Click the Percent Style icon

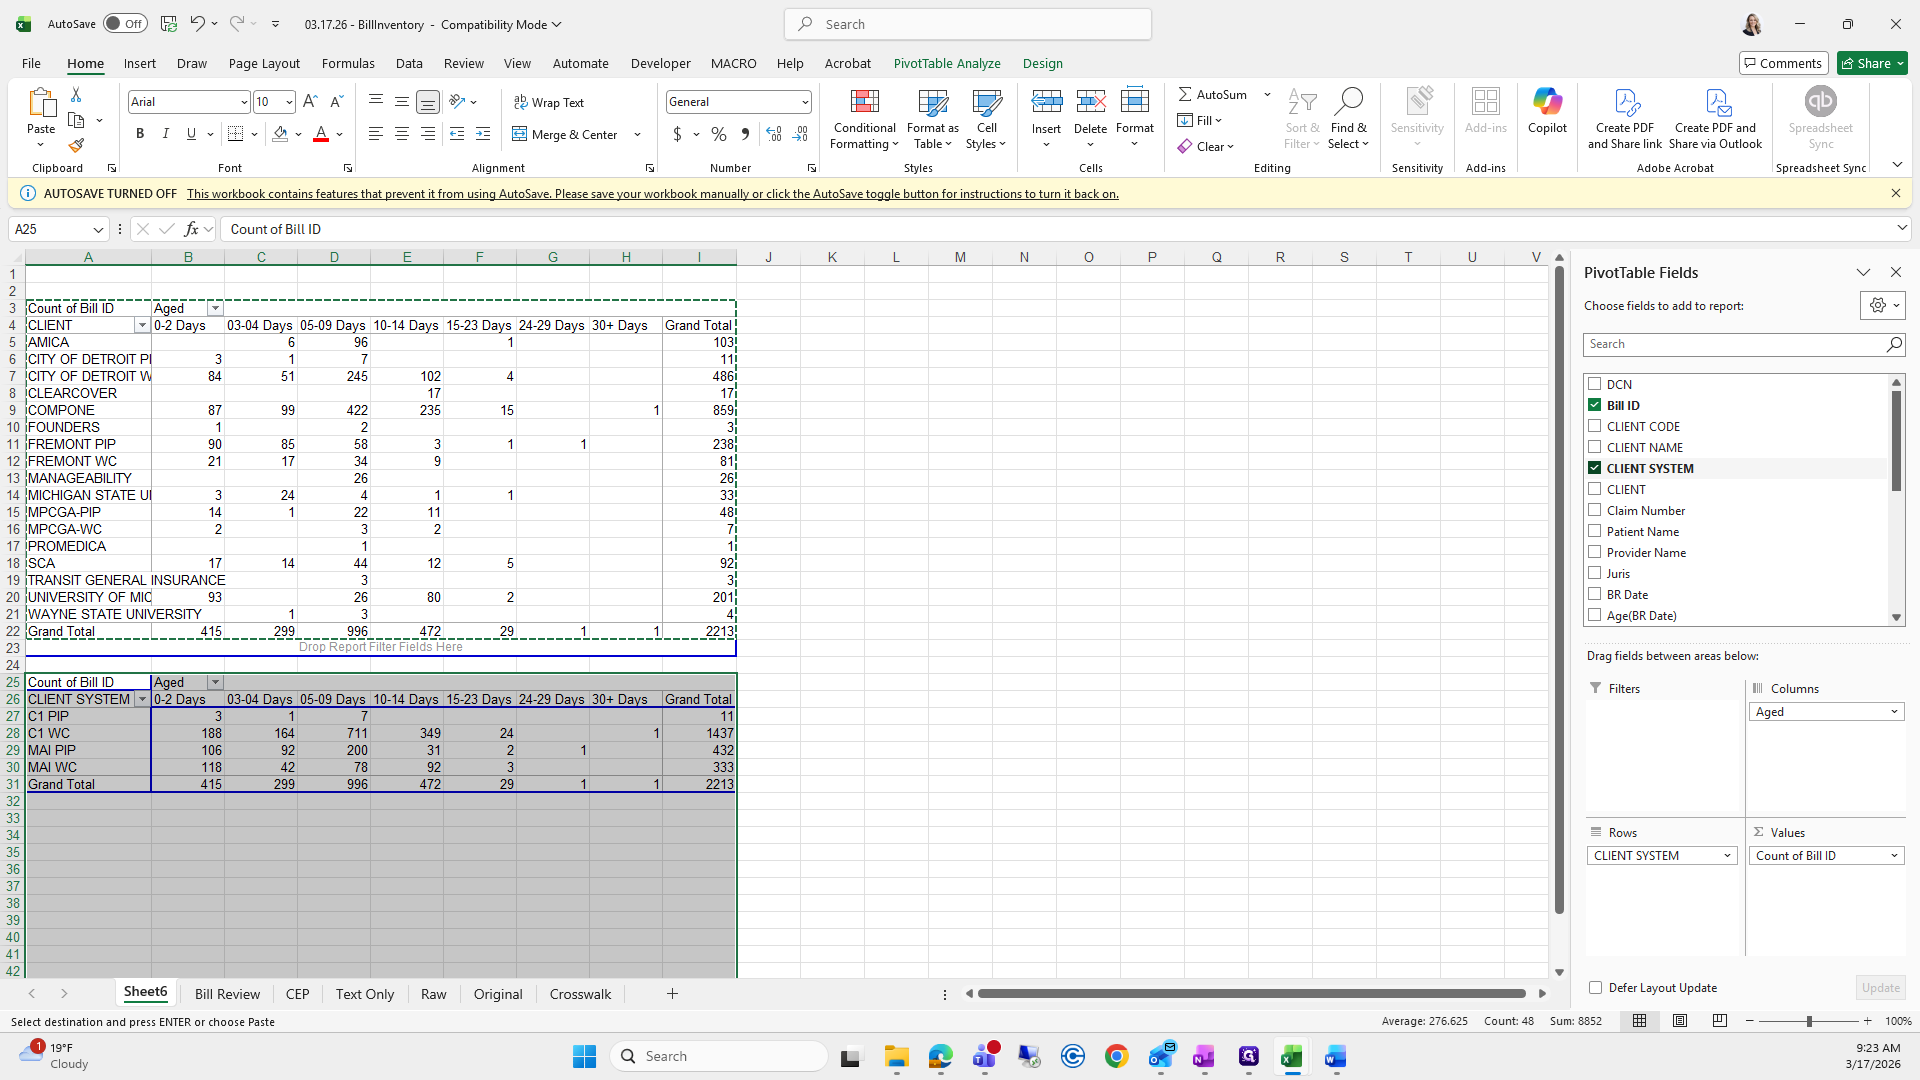click(718, 134)
